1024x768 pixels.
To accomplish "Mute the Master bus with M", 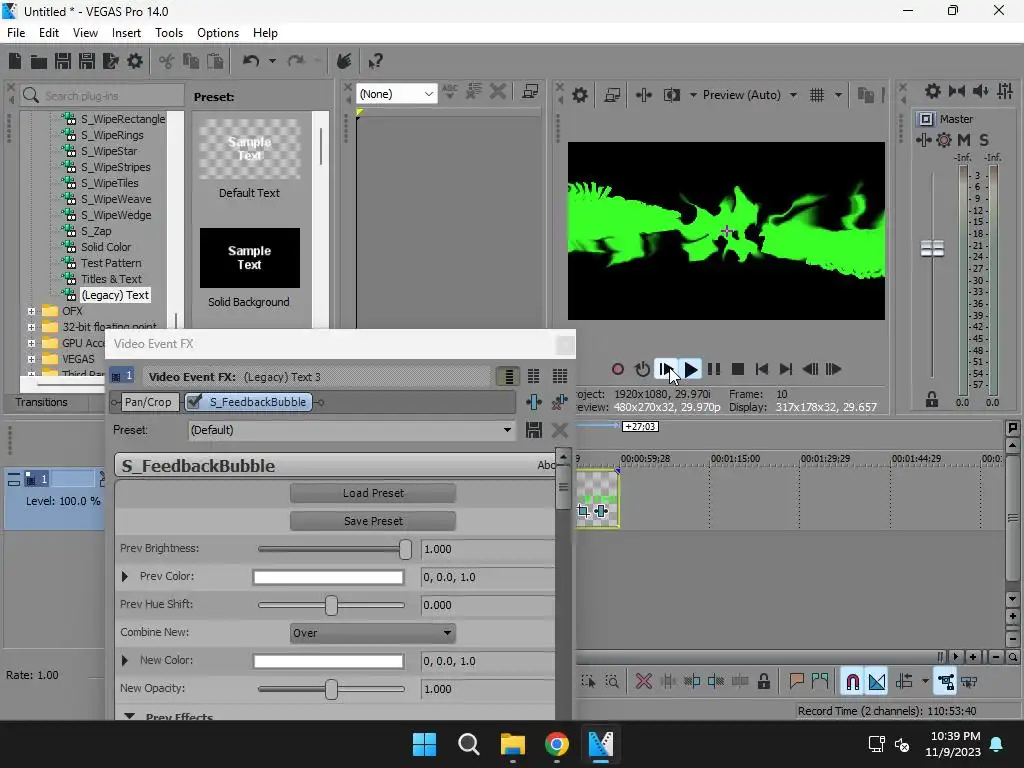I will 964,140.
